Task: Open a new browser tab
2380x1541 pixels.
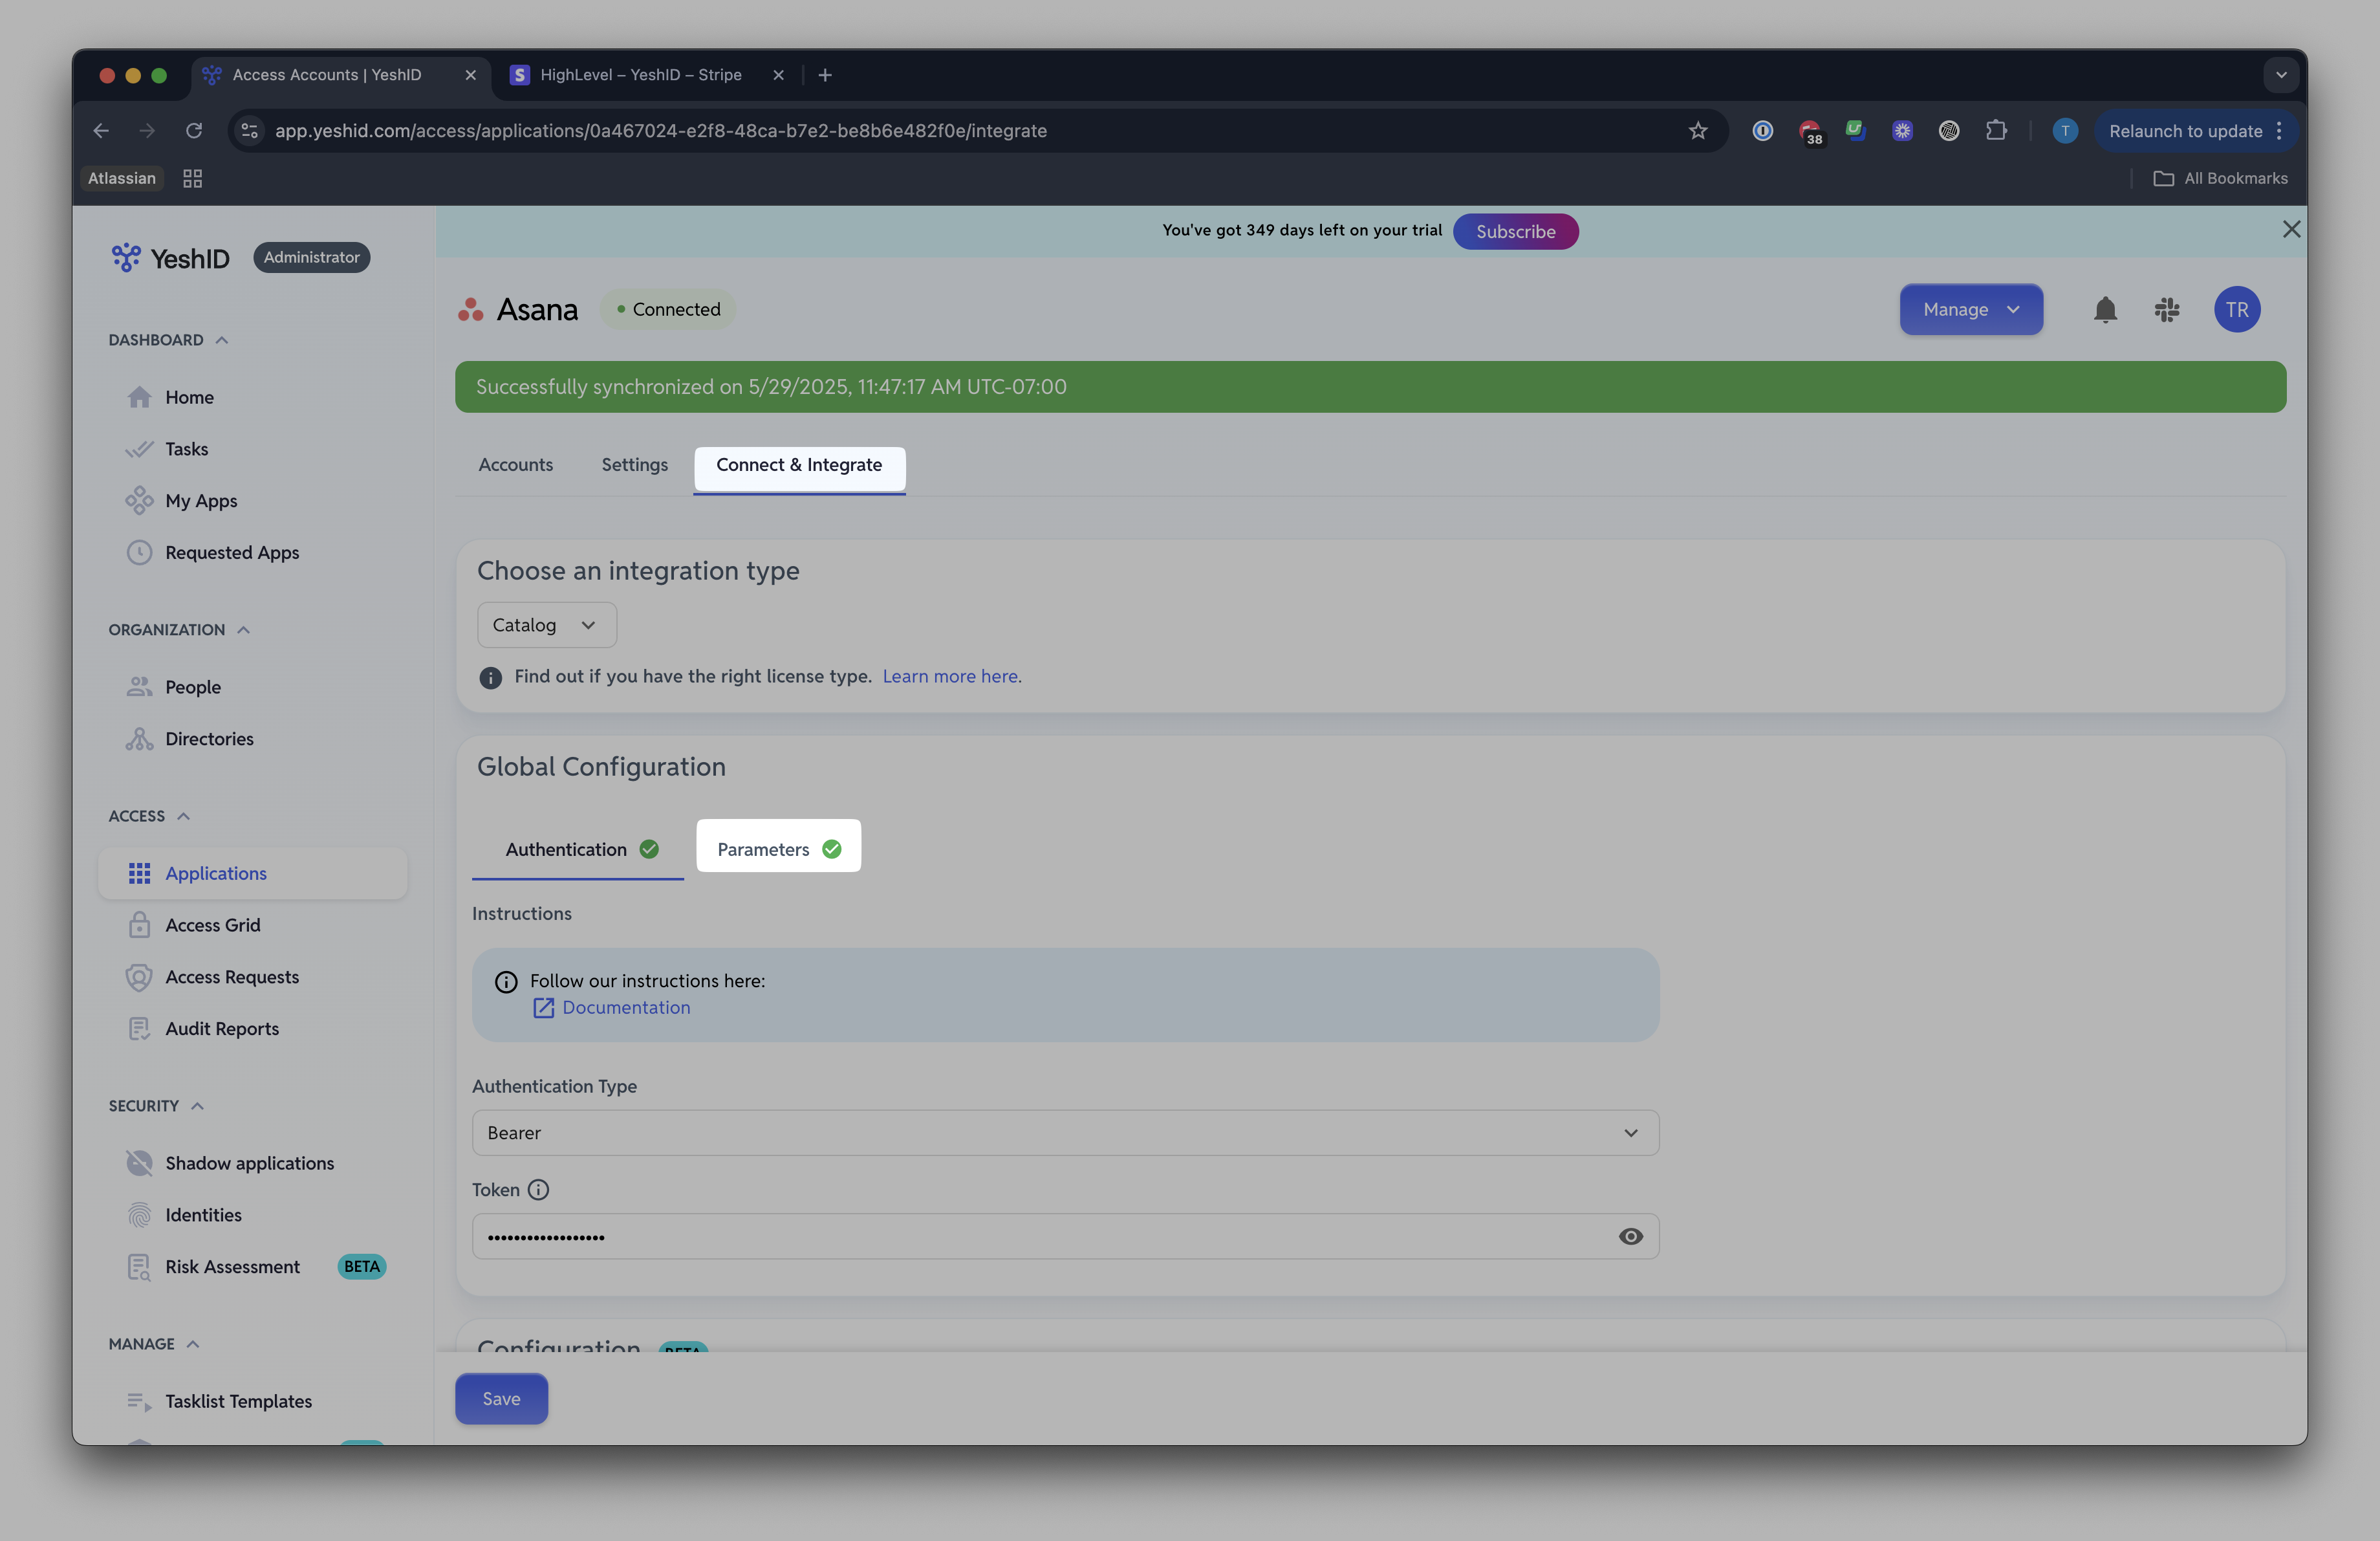Action: click(825, 75)
